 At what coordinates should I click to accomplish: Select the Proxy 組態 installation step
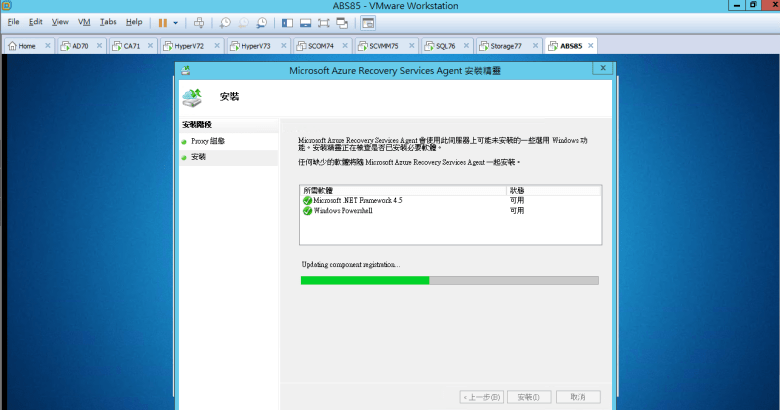click(208, 142)
